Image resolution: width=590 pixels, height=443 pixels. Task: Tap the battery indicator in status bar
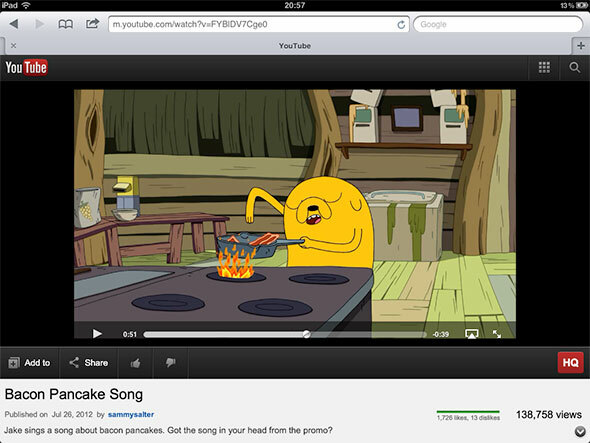581,5
